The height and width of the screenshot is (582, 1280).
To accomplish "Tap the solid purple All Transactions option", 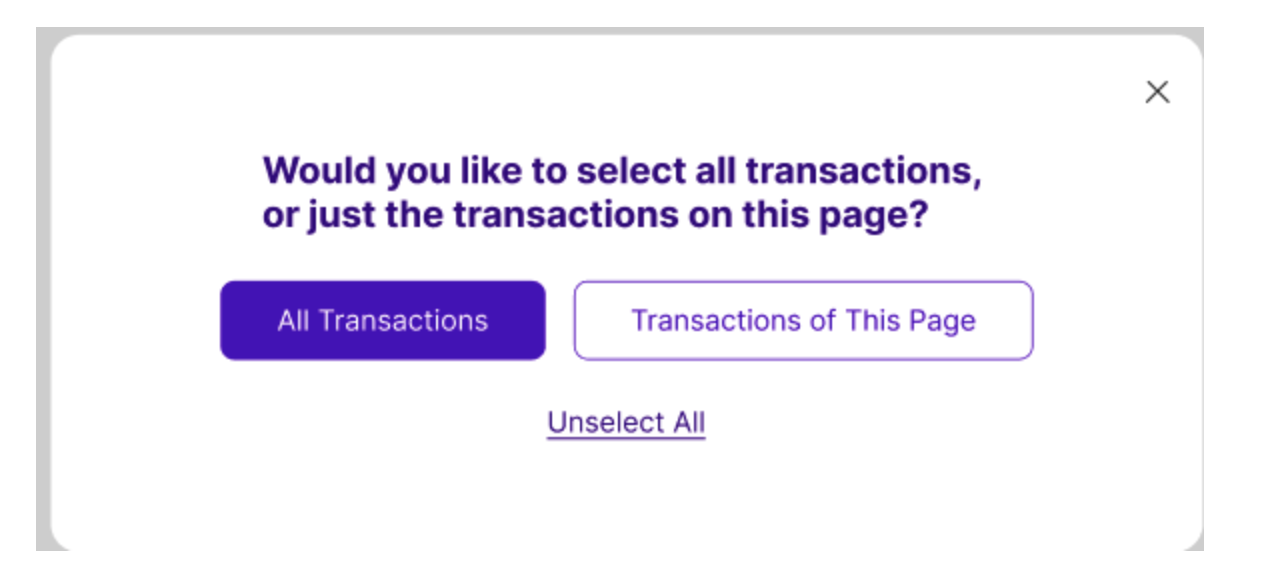I will click(383, 320).
